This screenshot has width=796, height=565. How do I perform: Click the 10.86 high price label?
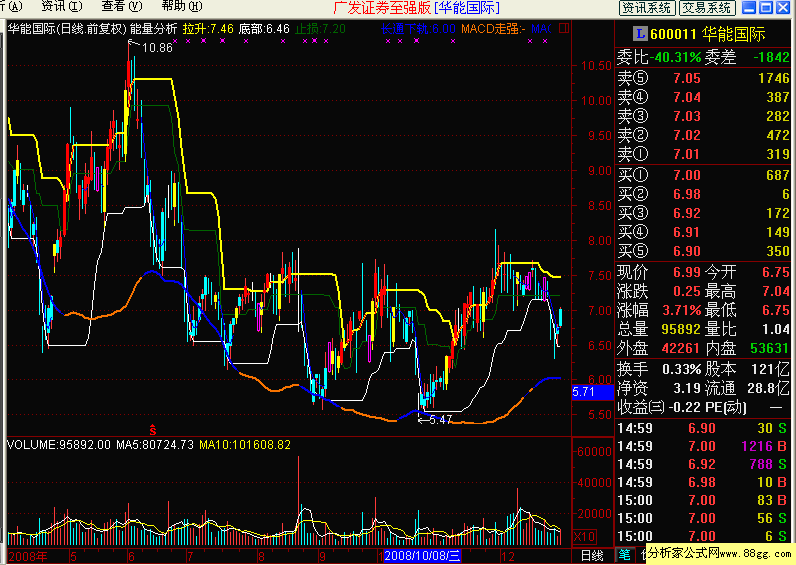(157, 48)
